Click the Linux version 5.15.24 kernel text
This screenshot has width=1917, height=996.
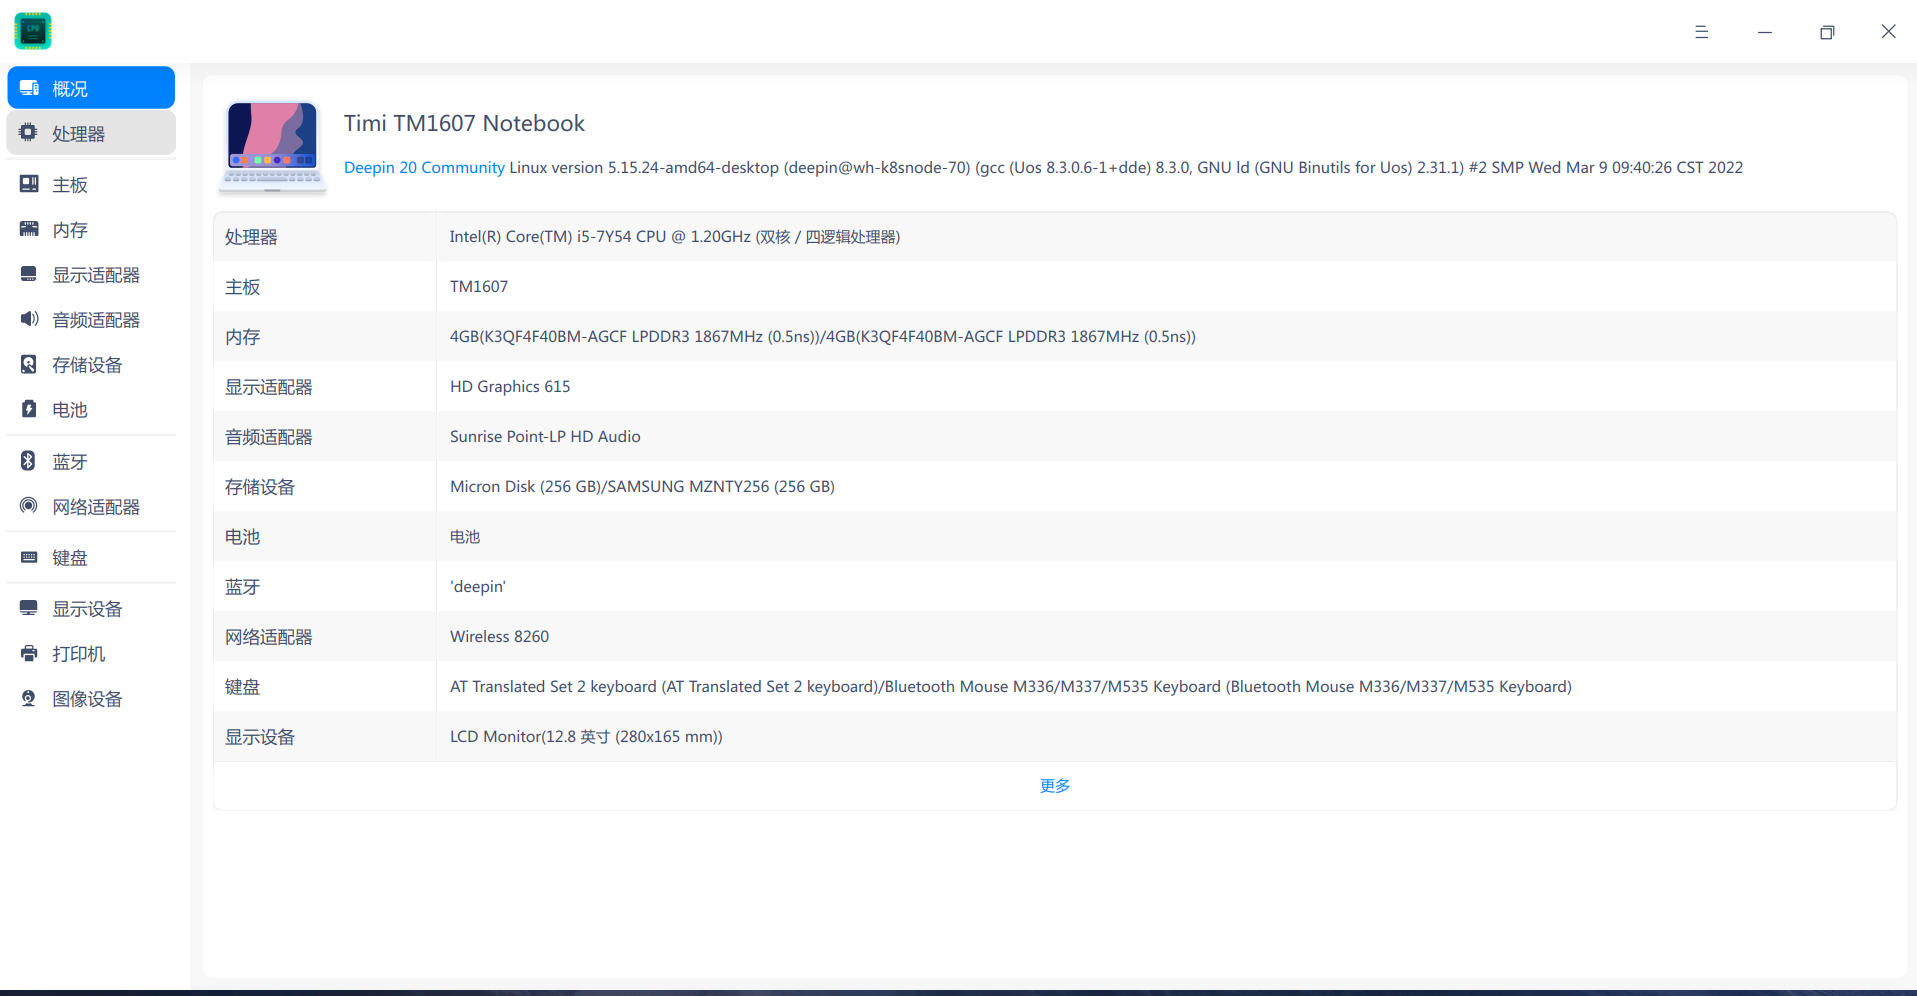[1126, 167]
